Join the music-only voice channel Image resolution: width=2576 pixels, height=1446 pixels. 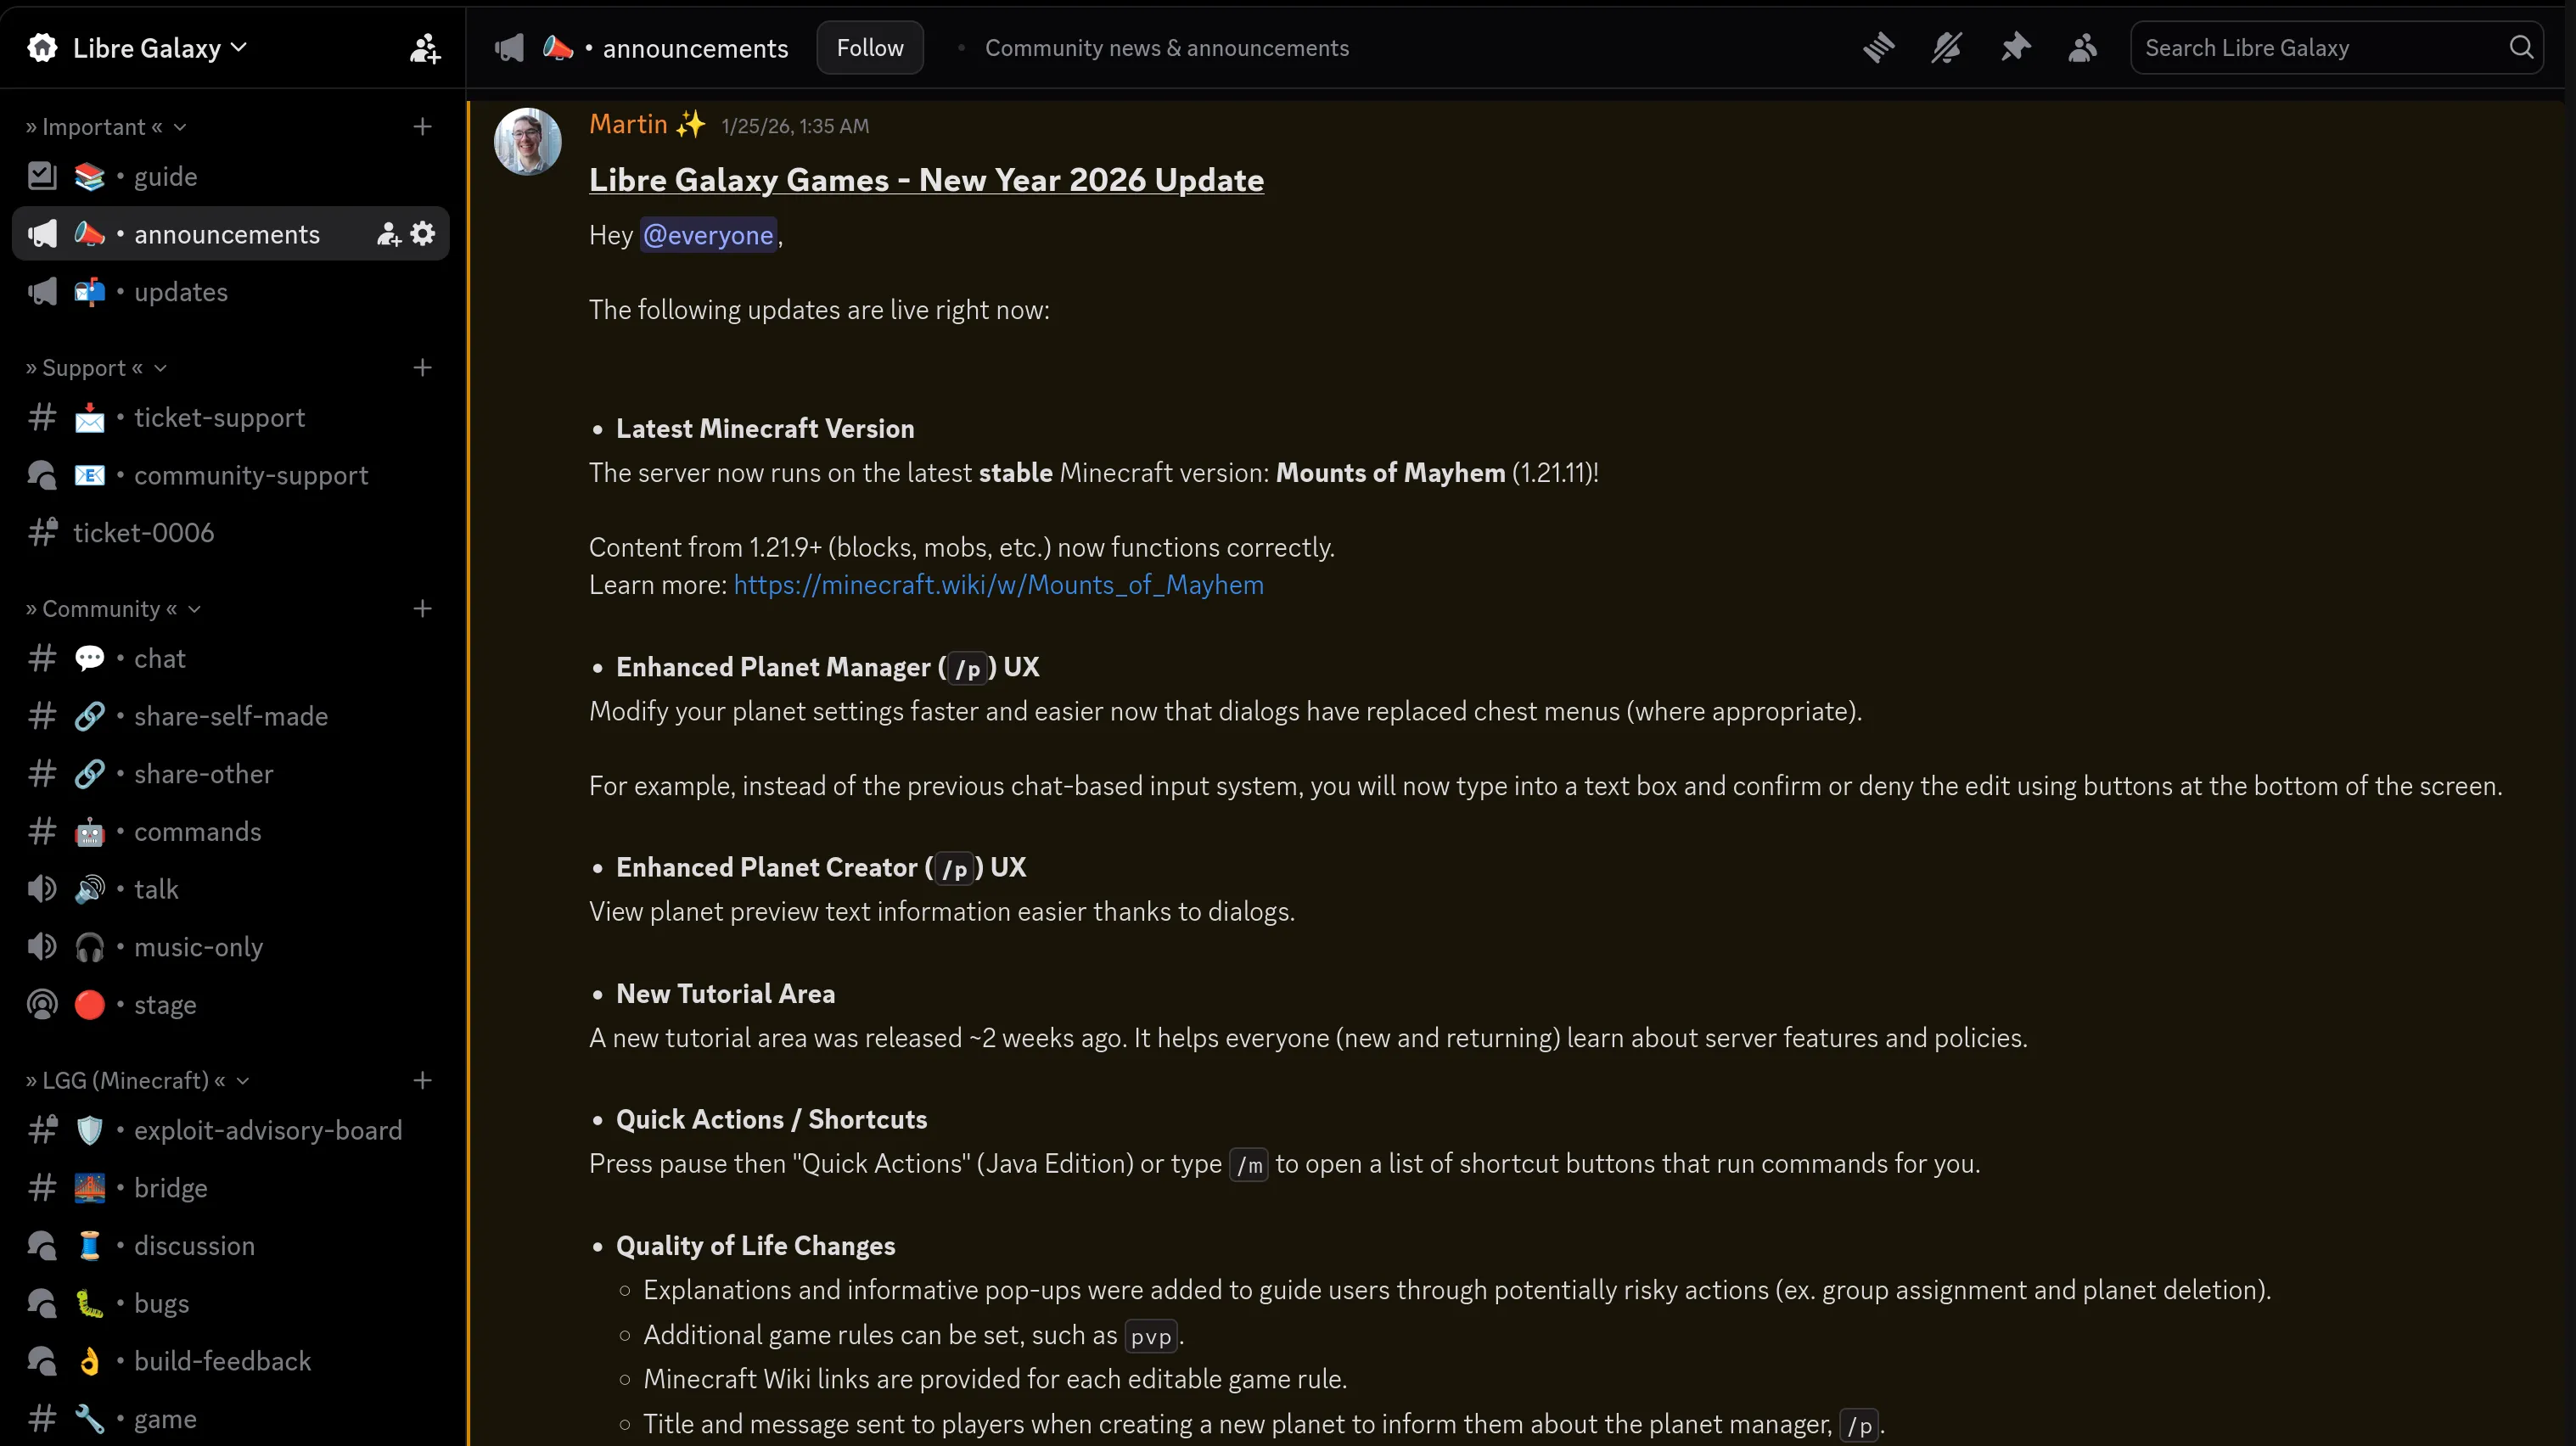point(231,947)
